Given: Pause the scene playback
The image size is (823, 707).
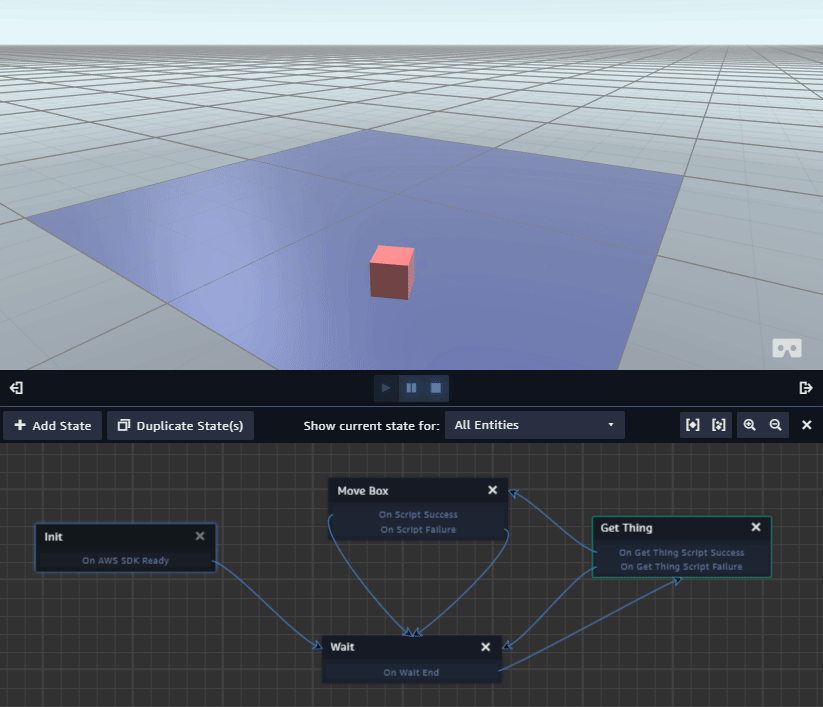Looking at the screenshot, I should [411, 388].
